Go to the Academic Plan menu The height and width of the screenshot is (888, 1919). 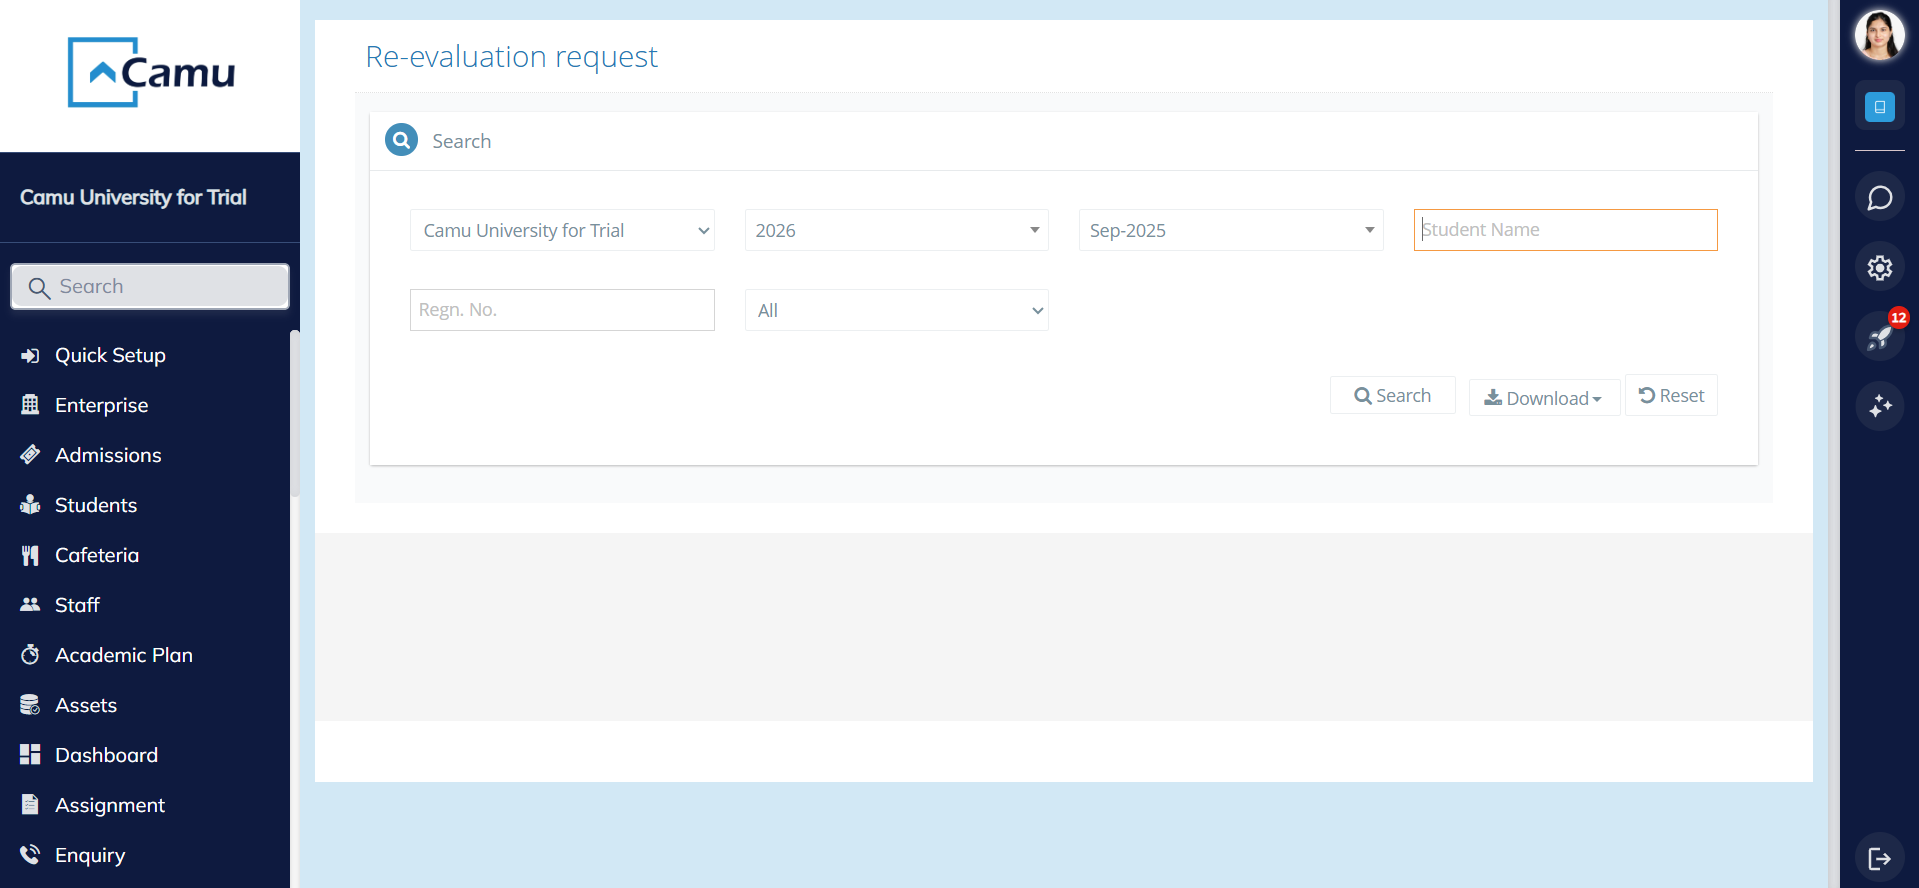(123, 655)
